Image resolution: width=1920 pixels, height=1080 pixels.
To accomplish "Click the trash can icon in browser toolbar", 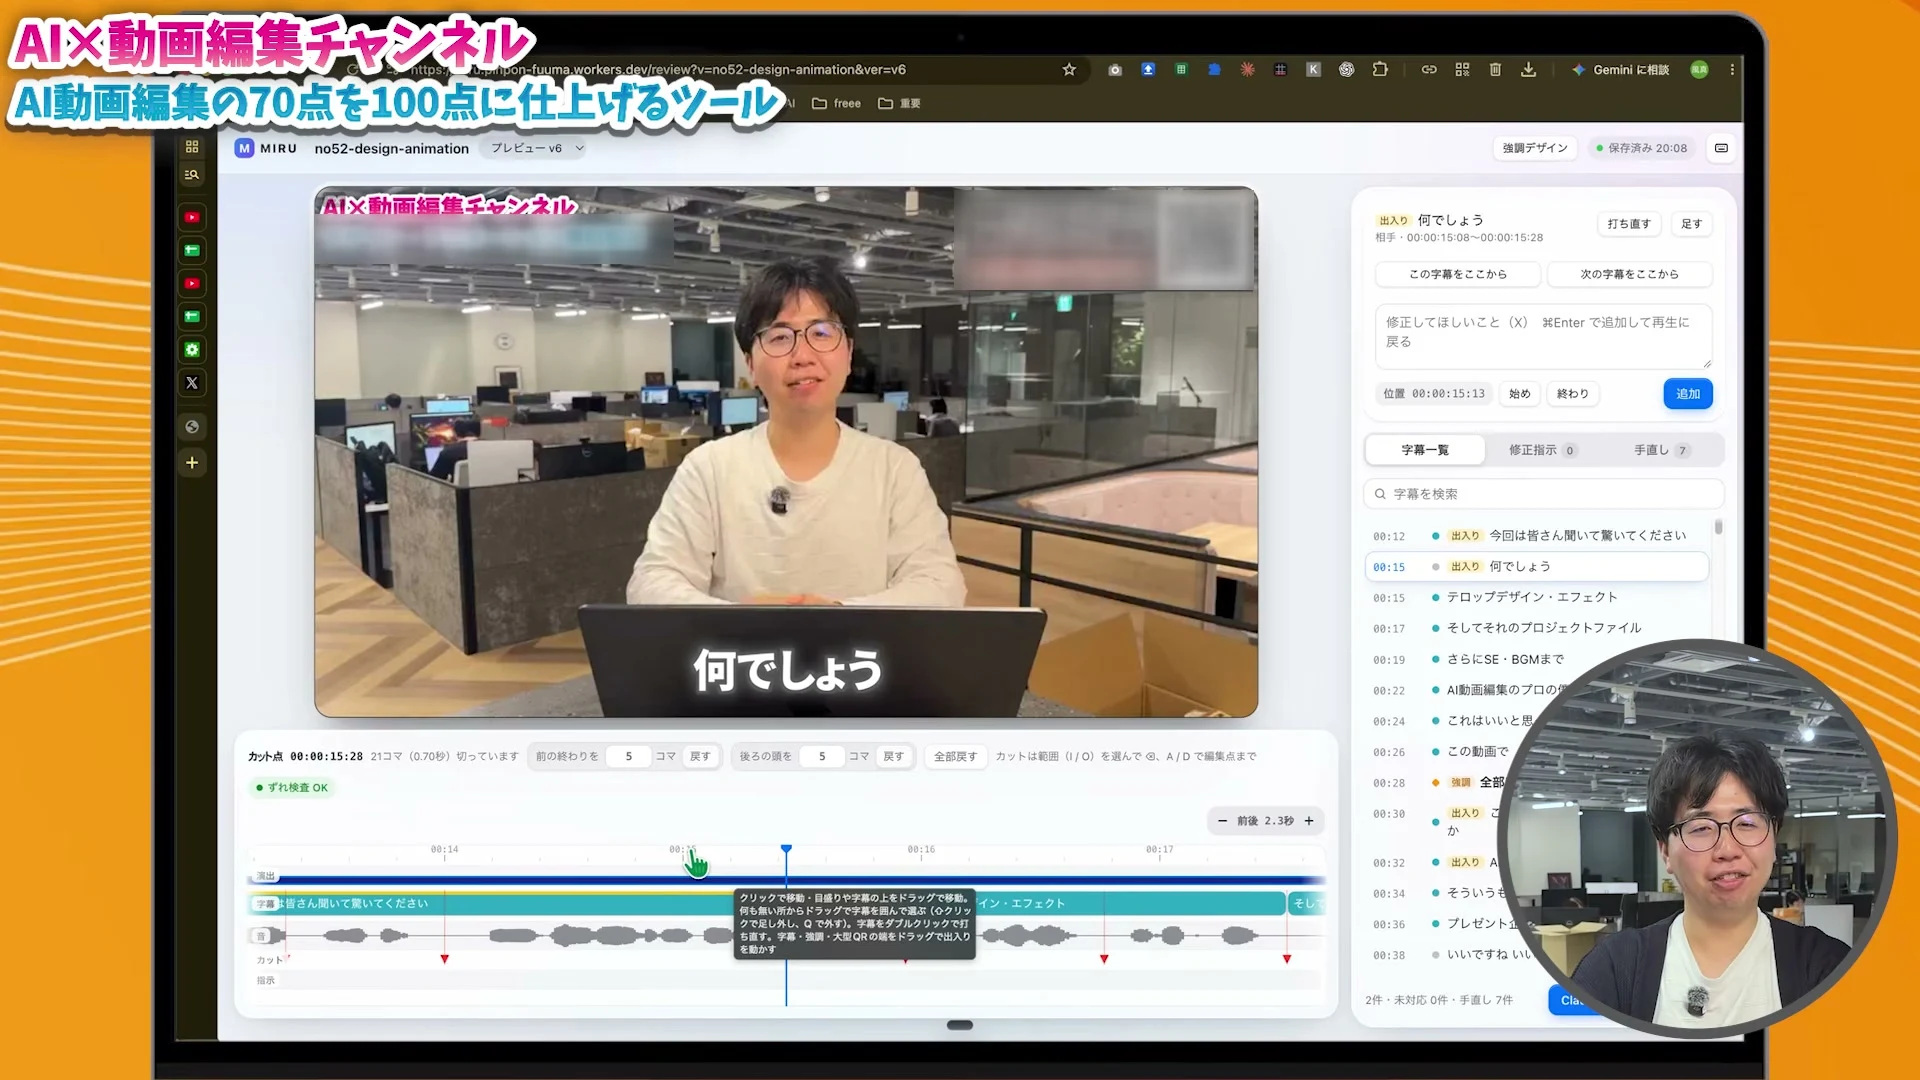I will [x=1495, y=69].
